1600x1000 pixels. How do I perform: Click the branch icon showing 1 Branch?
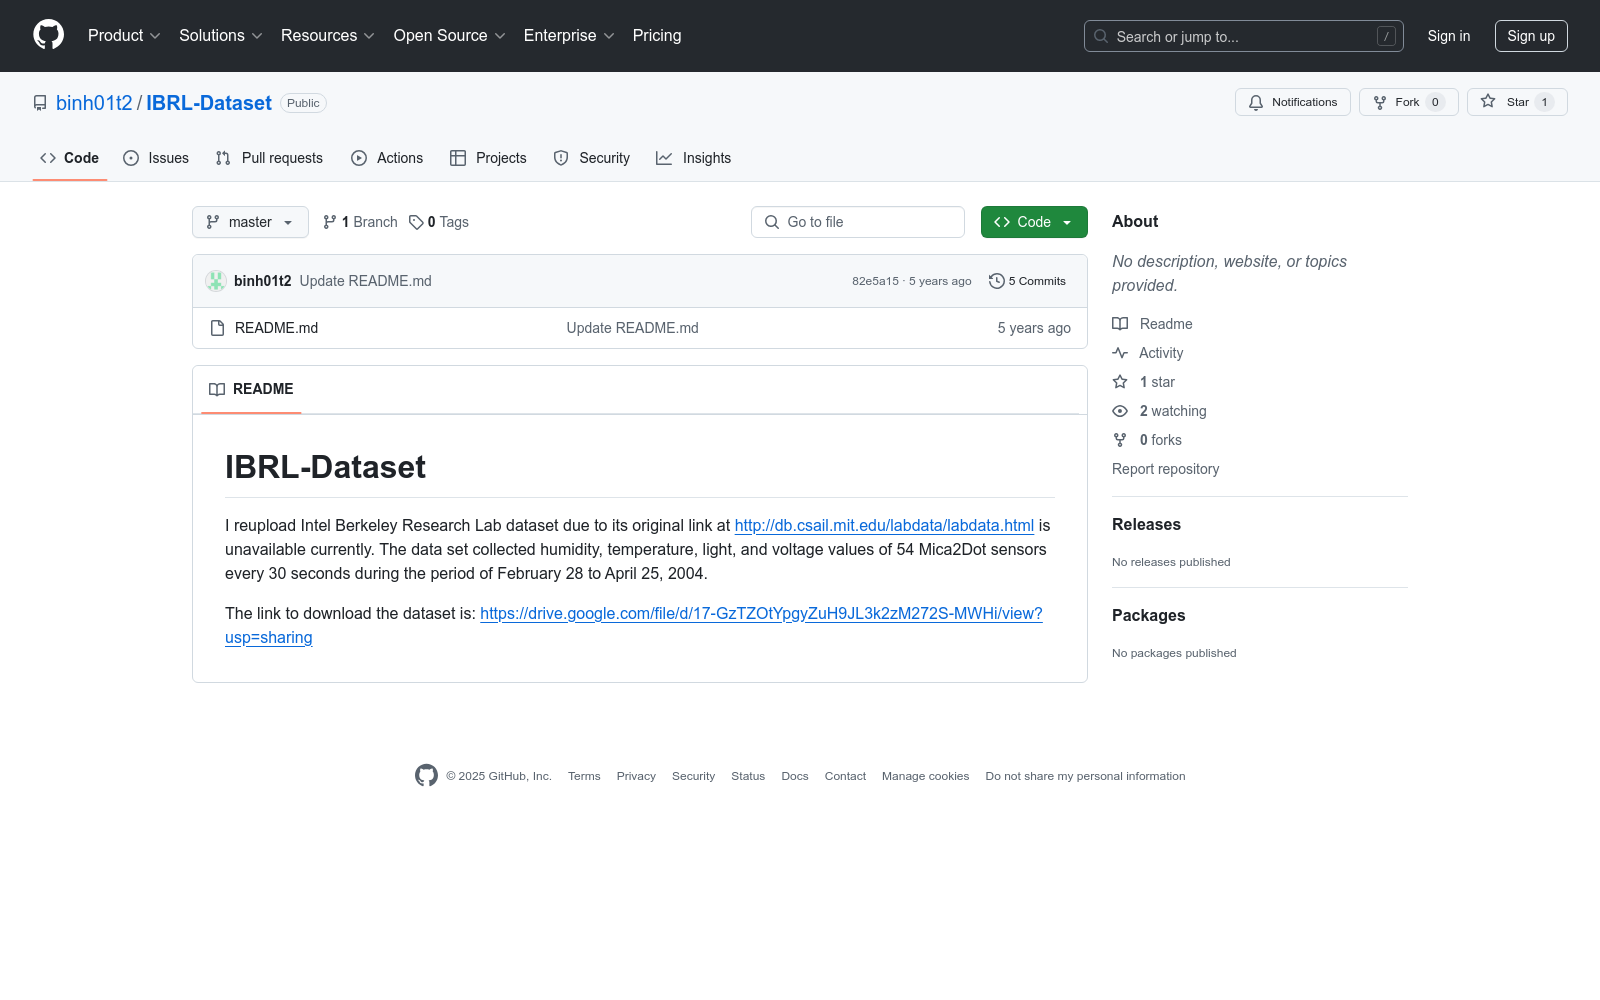tap(330, 222)
